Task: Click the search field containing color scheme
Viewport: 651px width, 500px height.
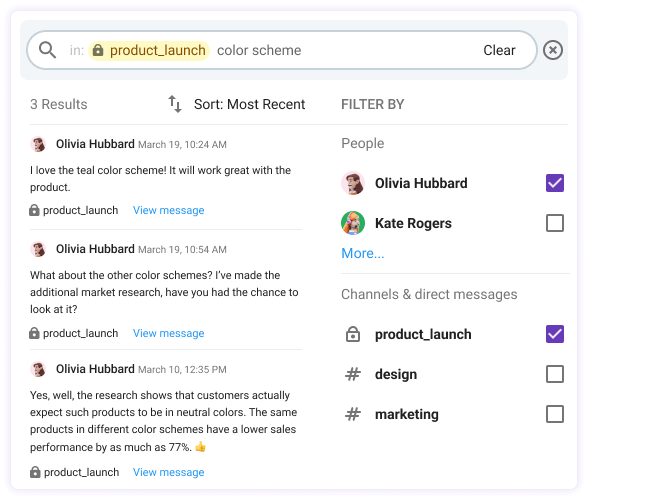Action: [340, 50]
